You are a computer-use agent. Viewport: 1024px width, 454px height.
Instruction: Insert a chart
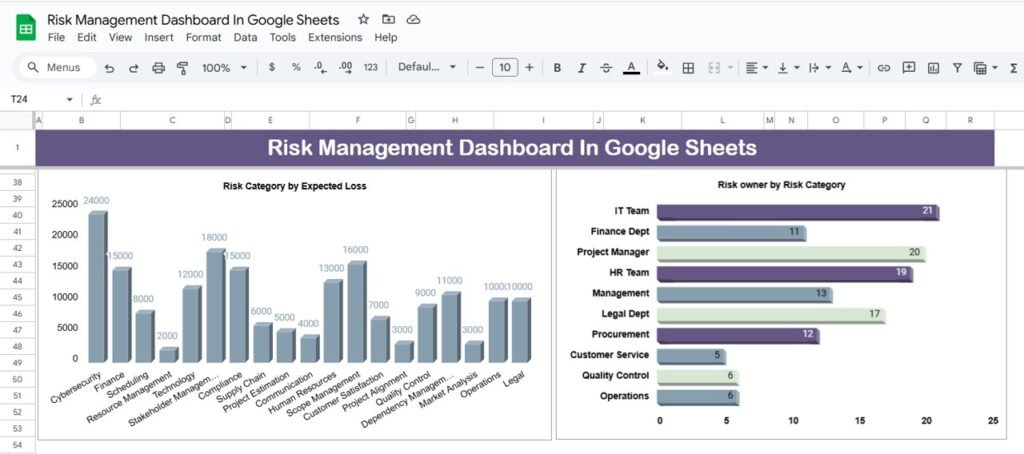[x=933, y=67]
